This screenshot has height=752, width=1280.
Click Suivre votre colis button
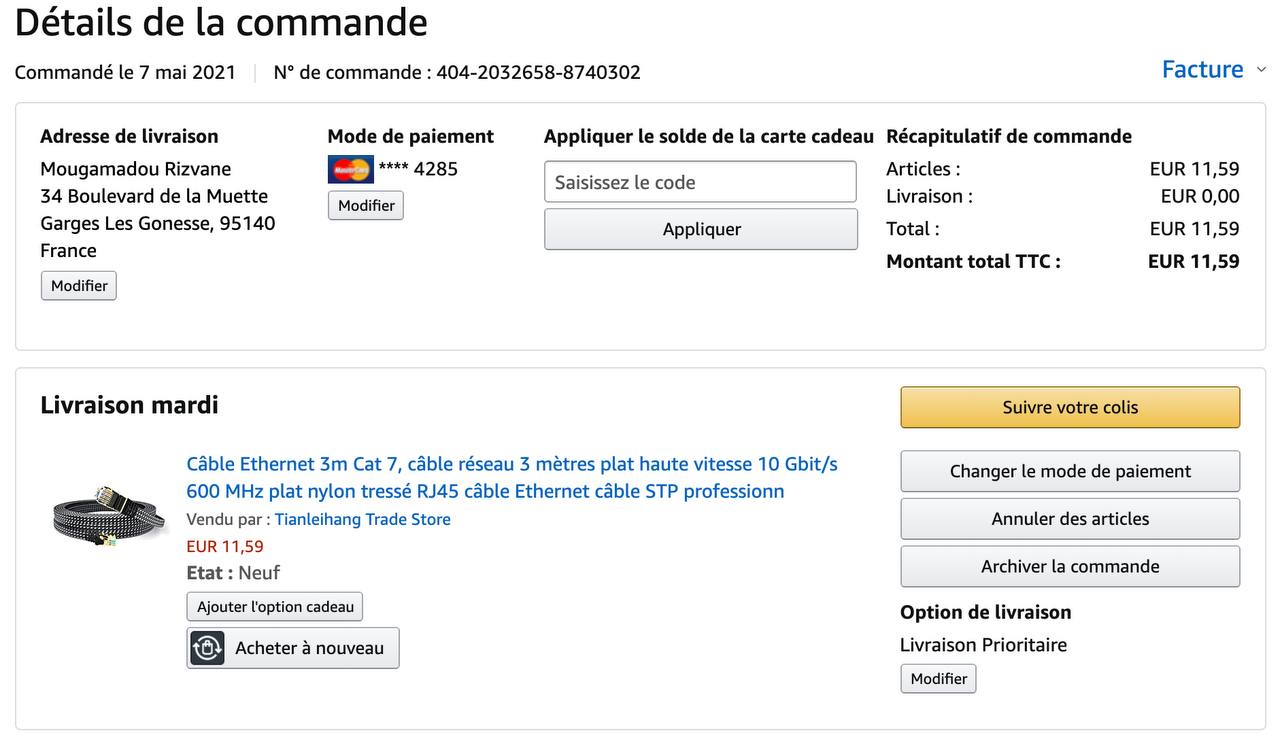(x=1070, y=408)
